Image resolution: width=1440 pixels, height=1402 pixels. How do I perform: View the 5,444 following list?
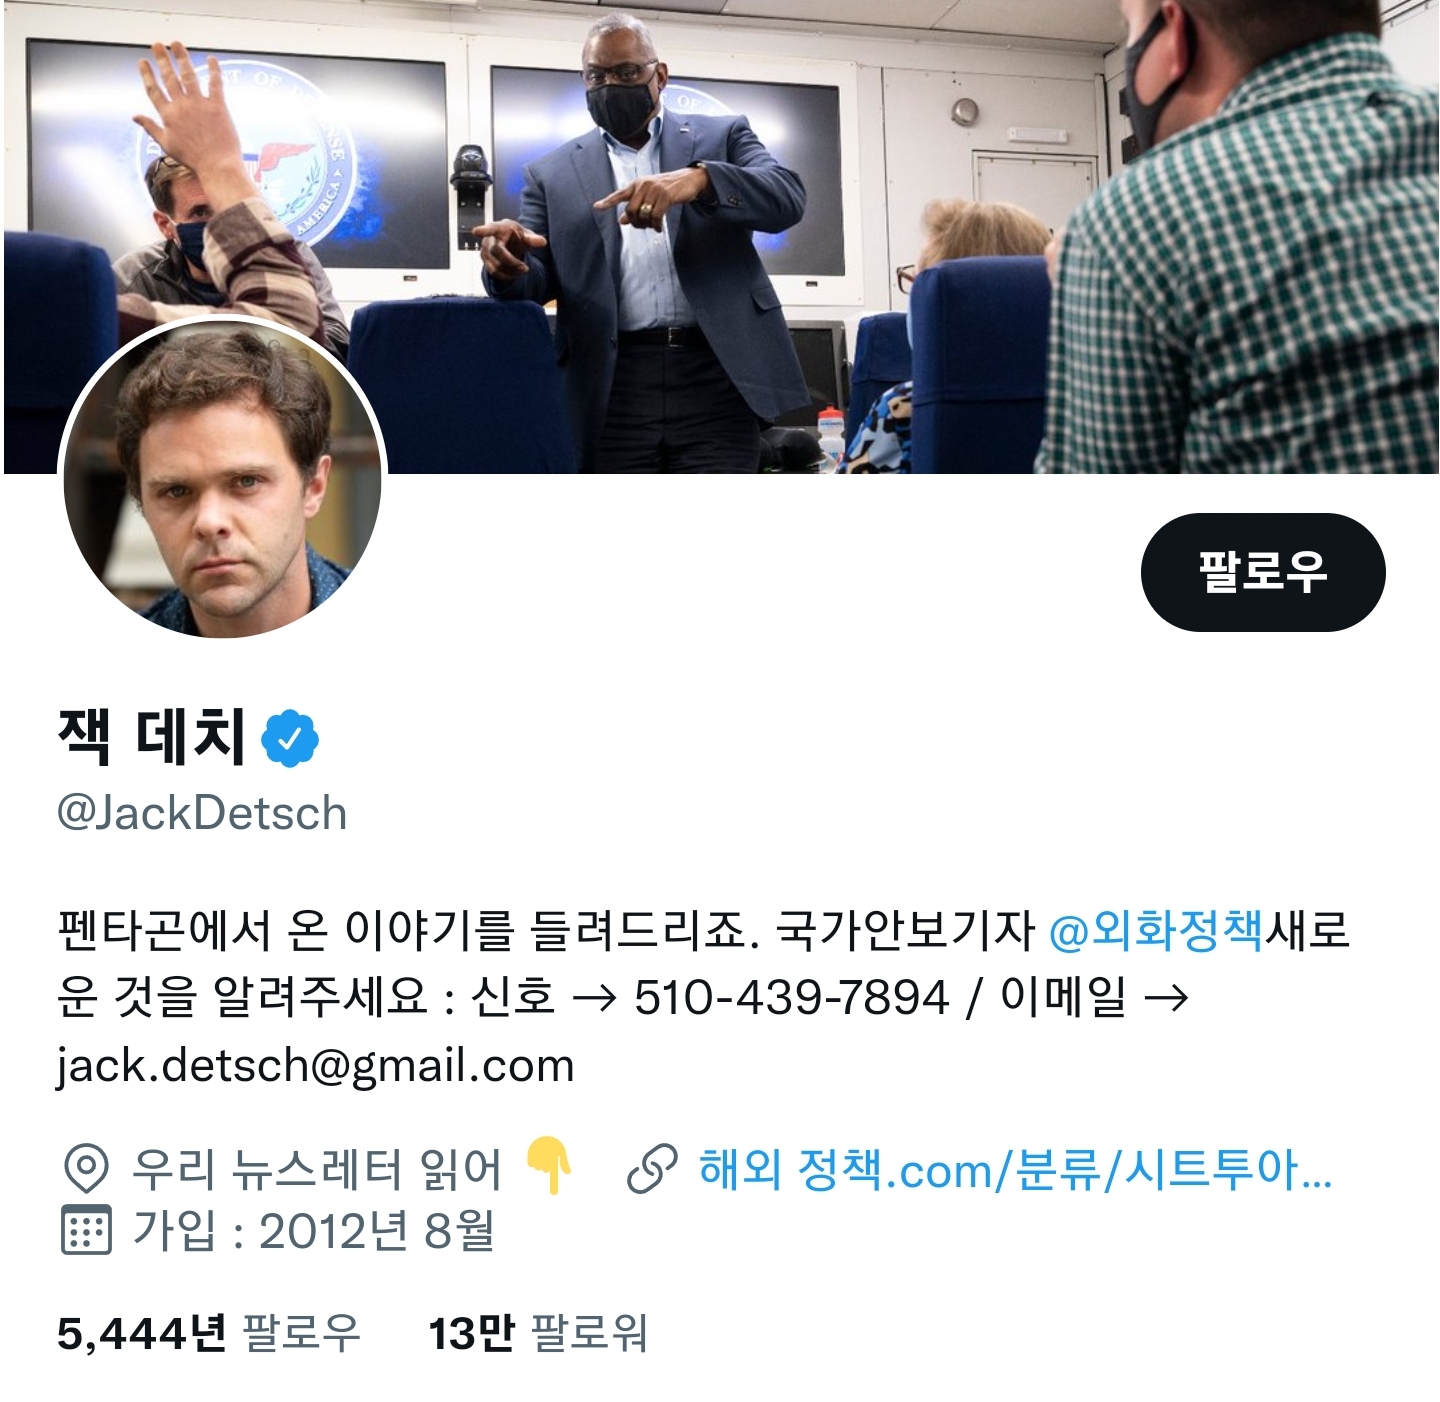click(x=208, y=1333)
